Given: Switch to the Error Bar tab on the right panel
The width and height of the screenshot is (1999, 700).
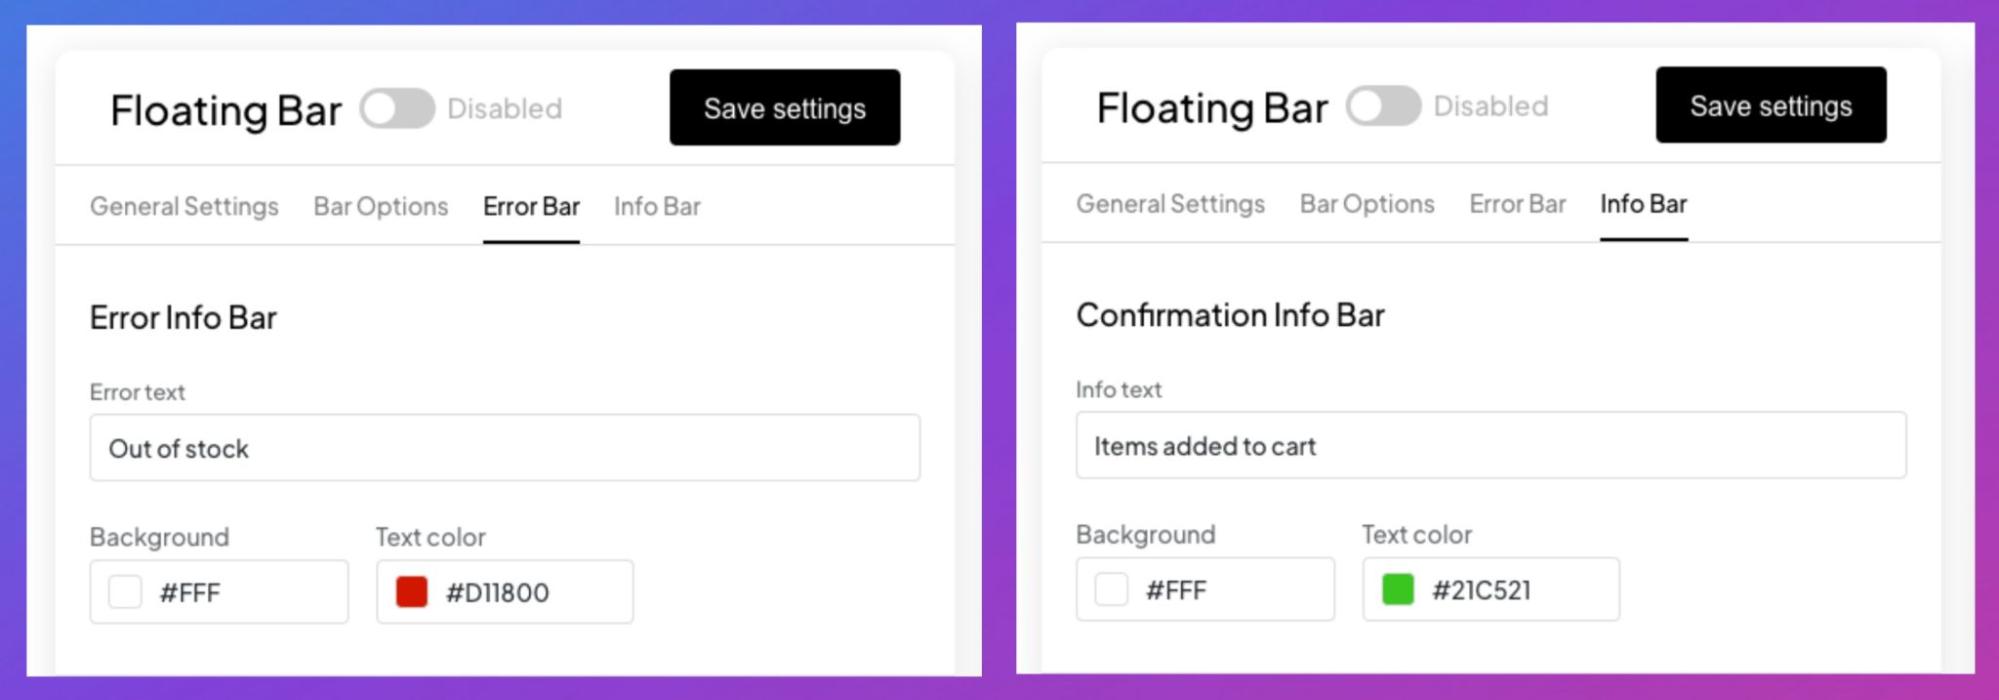Looking at the screenshot, I should coord(1518,204).
